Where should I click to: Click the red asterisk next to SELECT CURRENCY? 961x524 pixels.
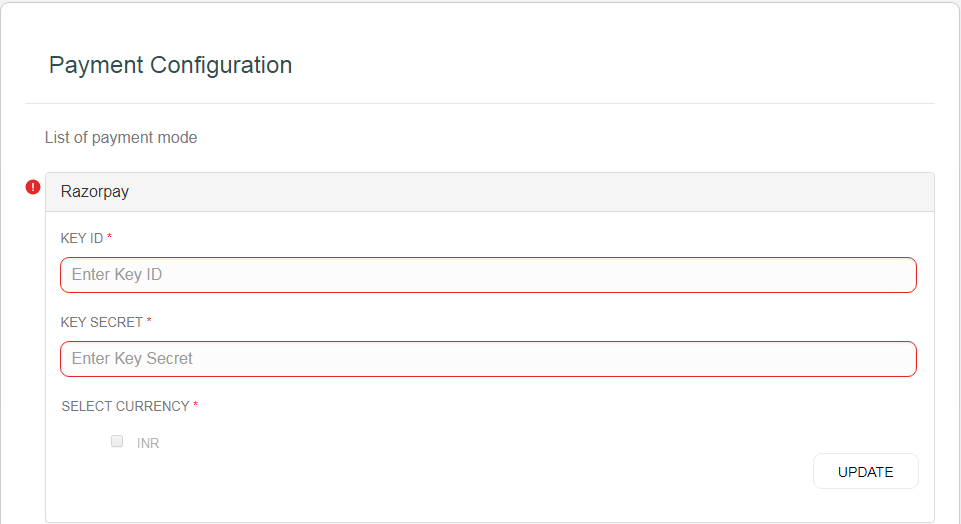click(x=196, y=405)
